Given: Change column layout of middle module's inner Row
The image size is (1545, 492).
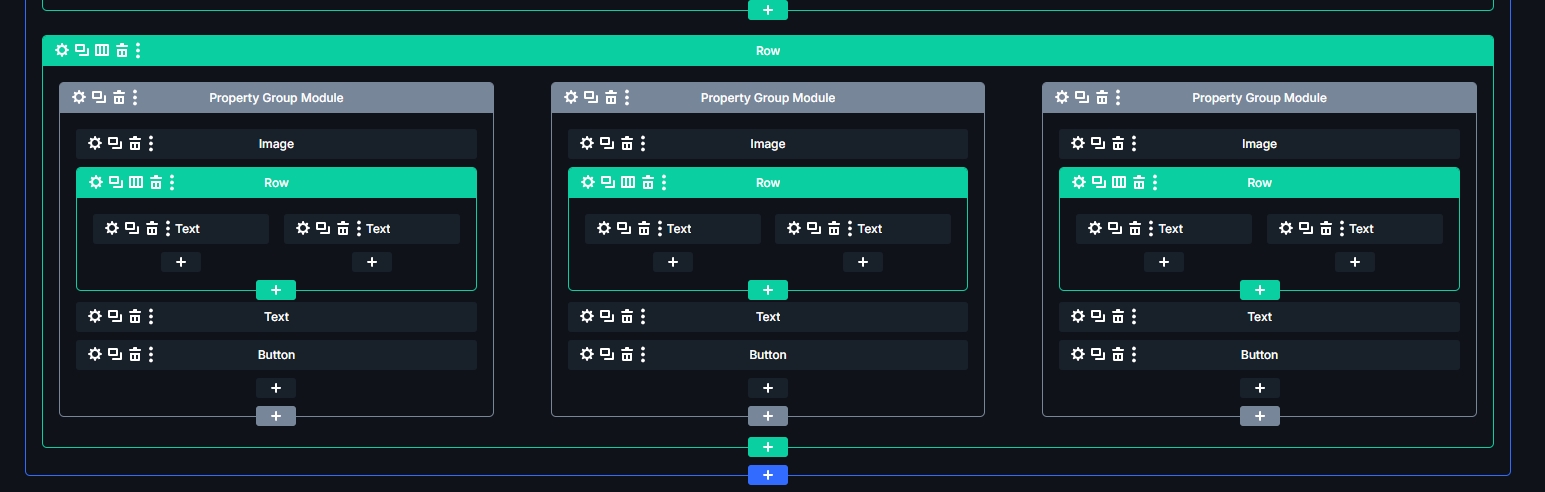Looking at the screenshot, I should click(628, 182).
